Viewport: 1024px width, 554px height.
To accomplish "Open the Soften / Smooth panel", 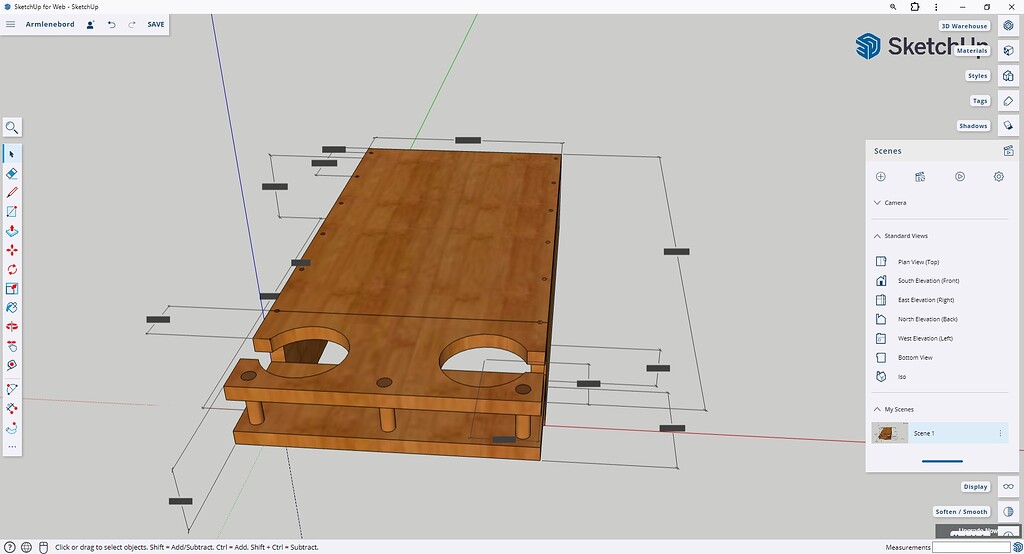I will click(1008, 512).
